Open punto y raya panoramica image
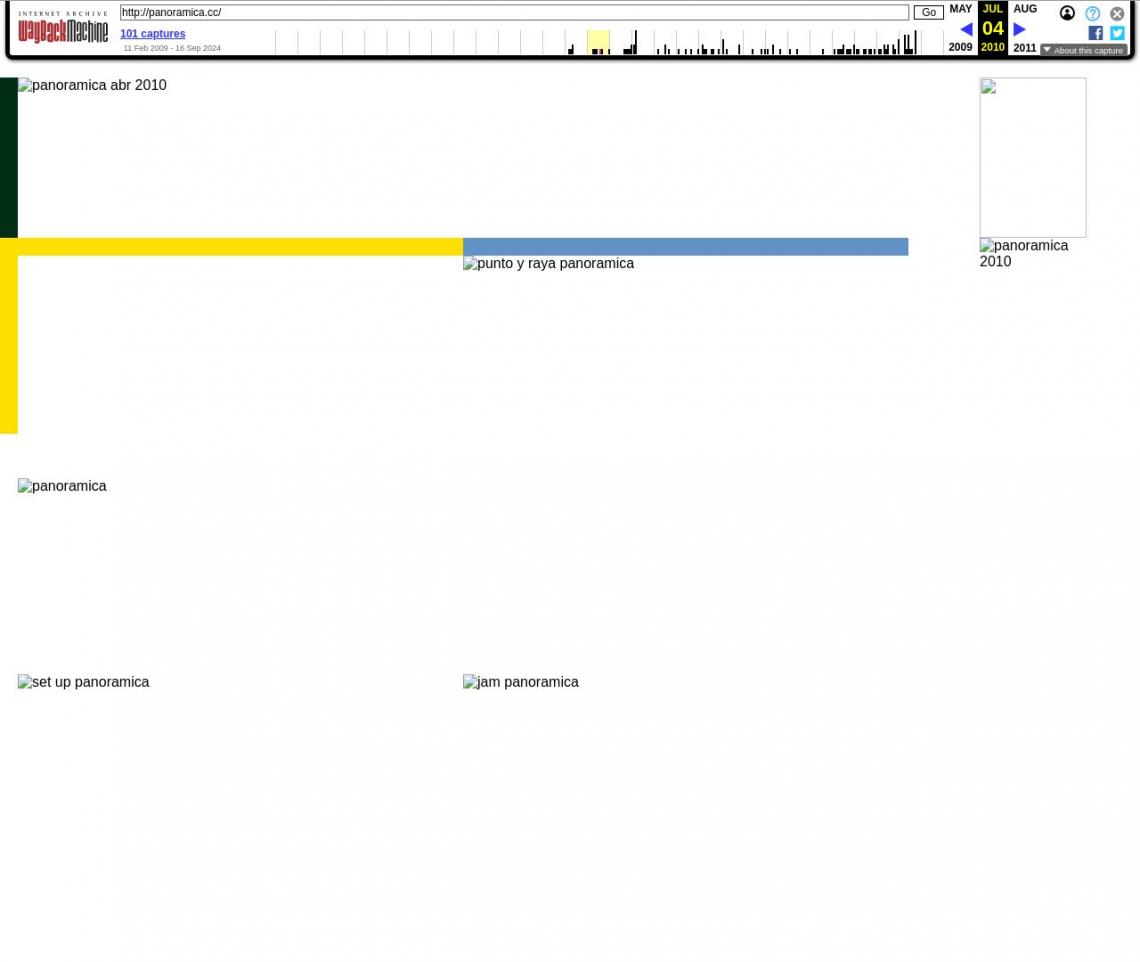This screenshot has height=962, width=1140. click(548, 263)
